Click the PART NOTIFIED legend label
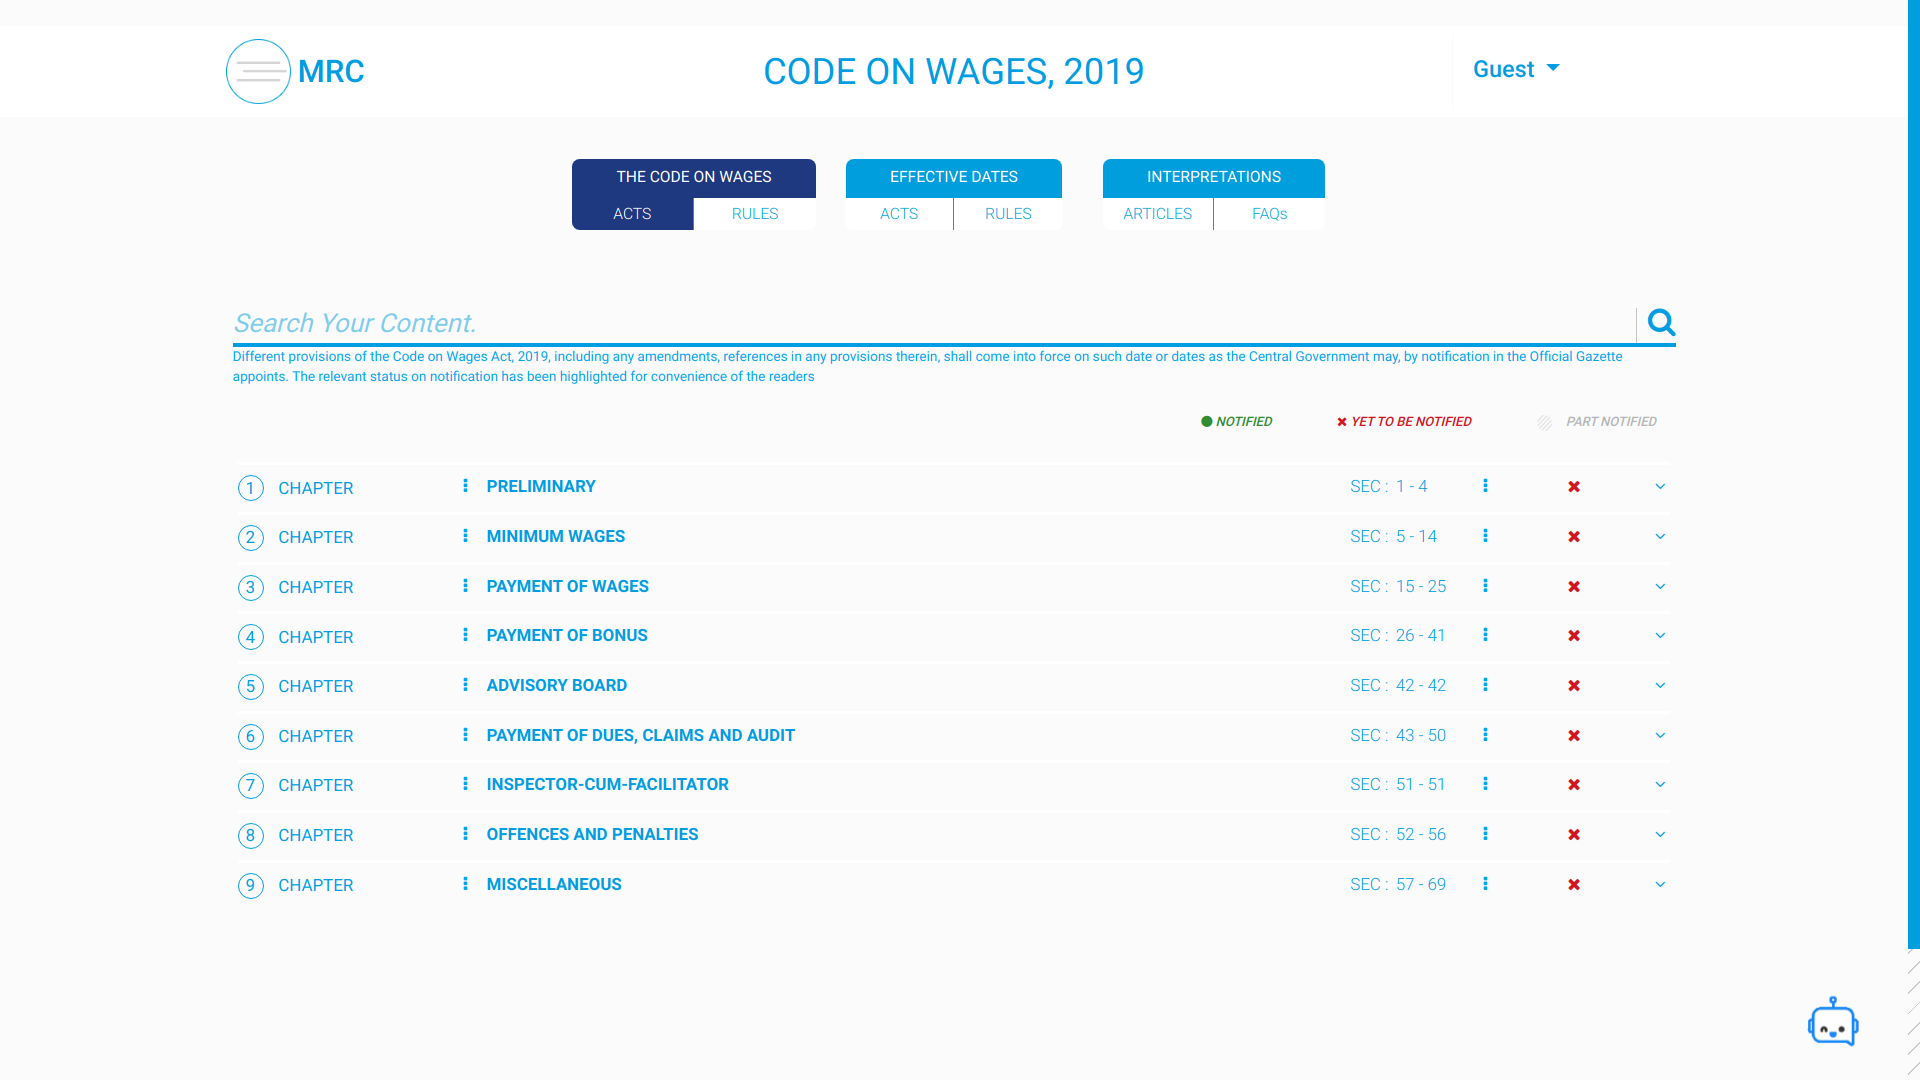Image resolution: width=1920 pixels, height=1080 pixels. point(1611,422)
